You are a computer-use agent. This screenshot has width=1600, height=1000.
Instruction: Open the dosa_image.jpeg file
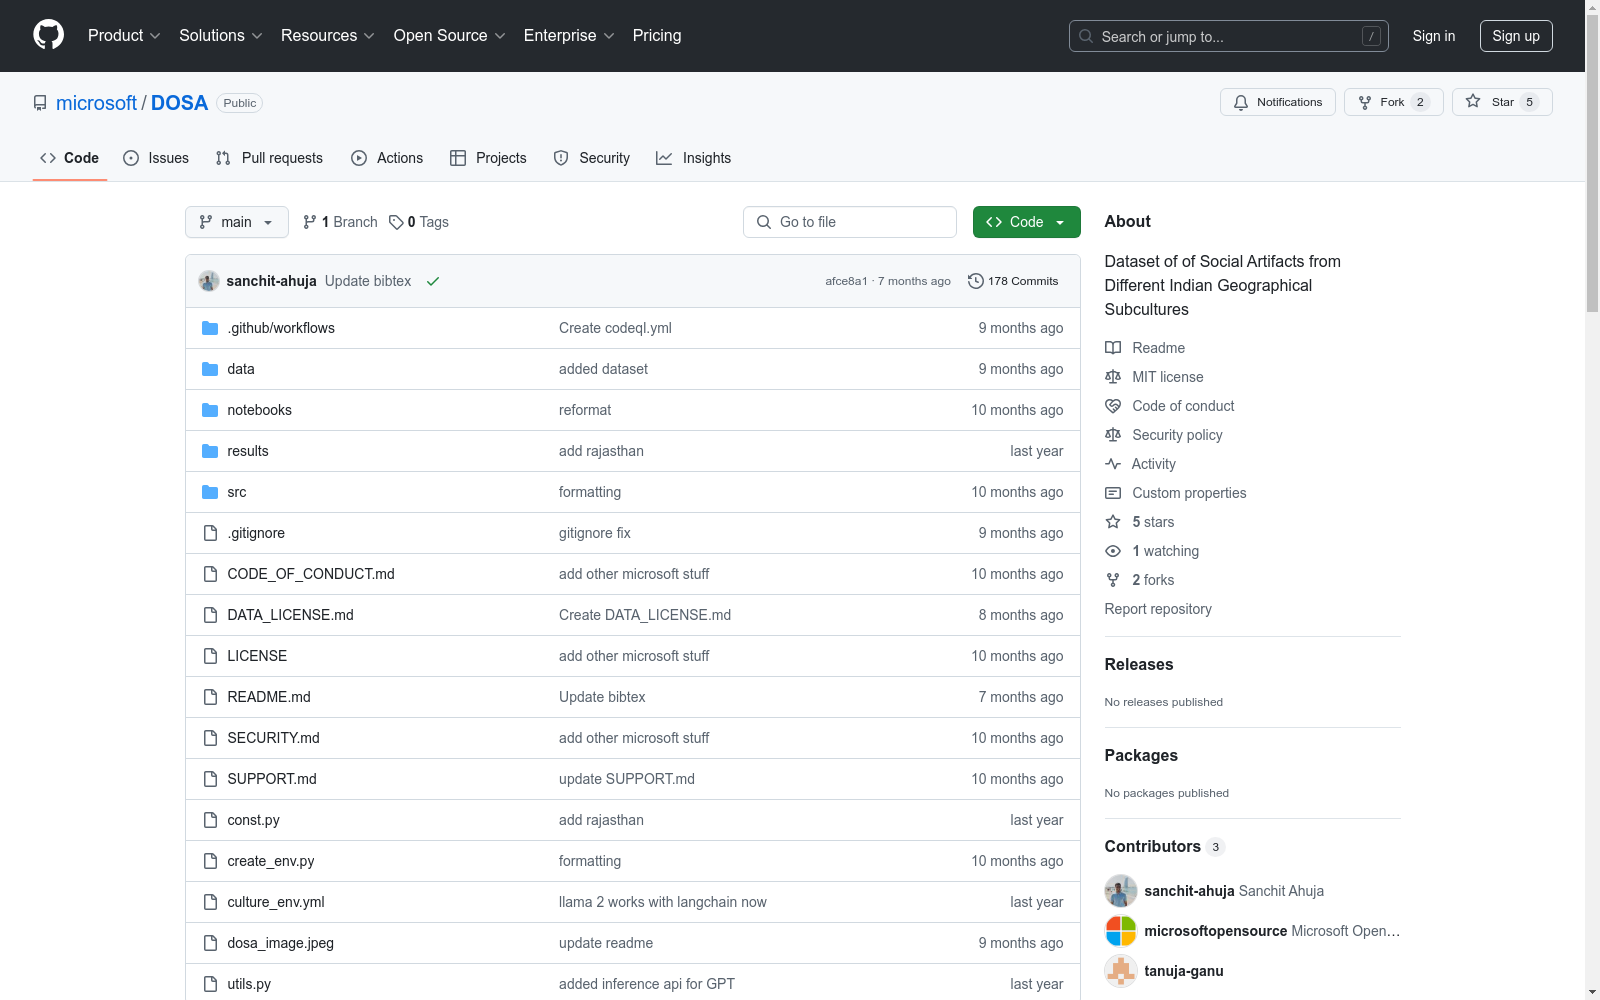pyautogui.click(x=281, y=943)
